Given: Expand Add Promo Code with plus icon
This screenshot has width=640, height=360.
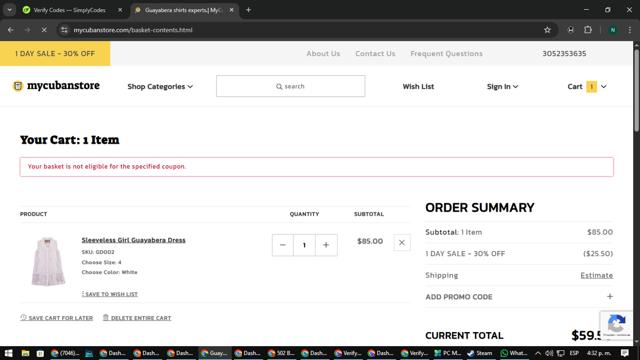Looking at the screenshot, I should [x=609, y=297].
